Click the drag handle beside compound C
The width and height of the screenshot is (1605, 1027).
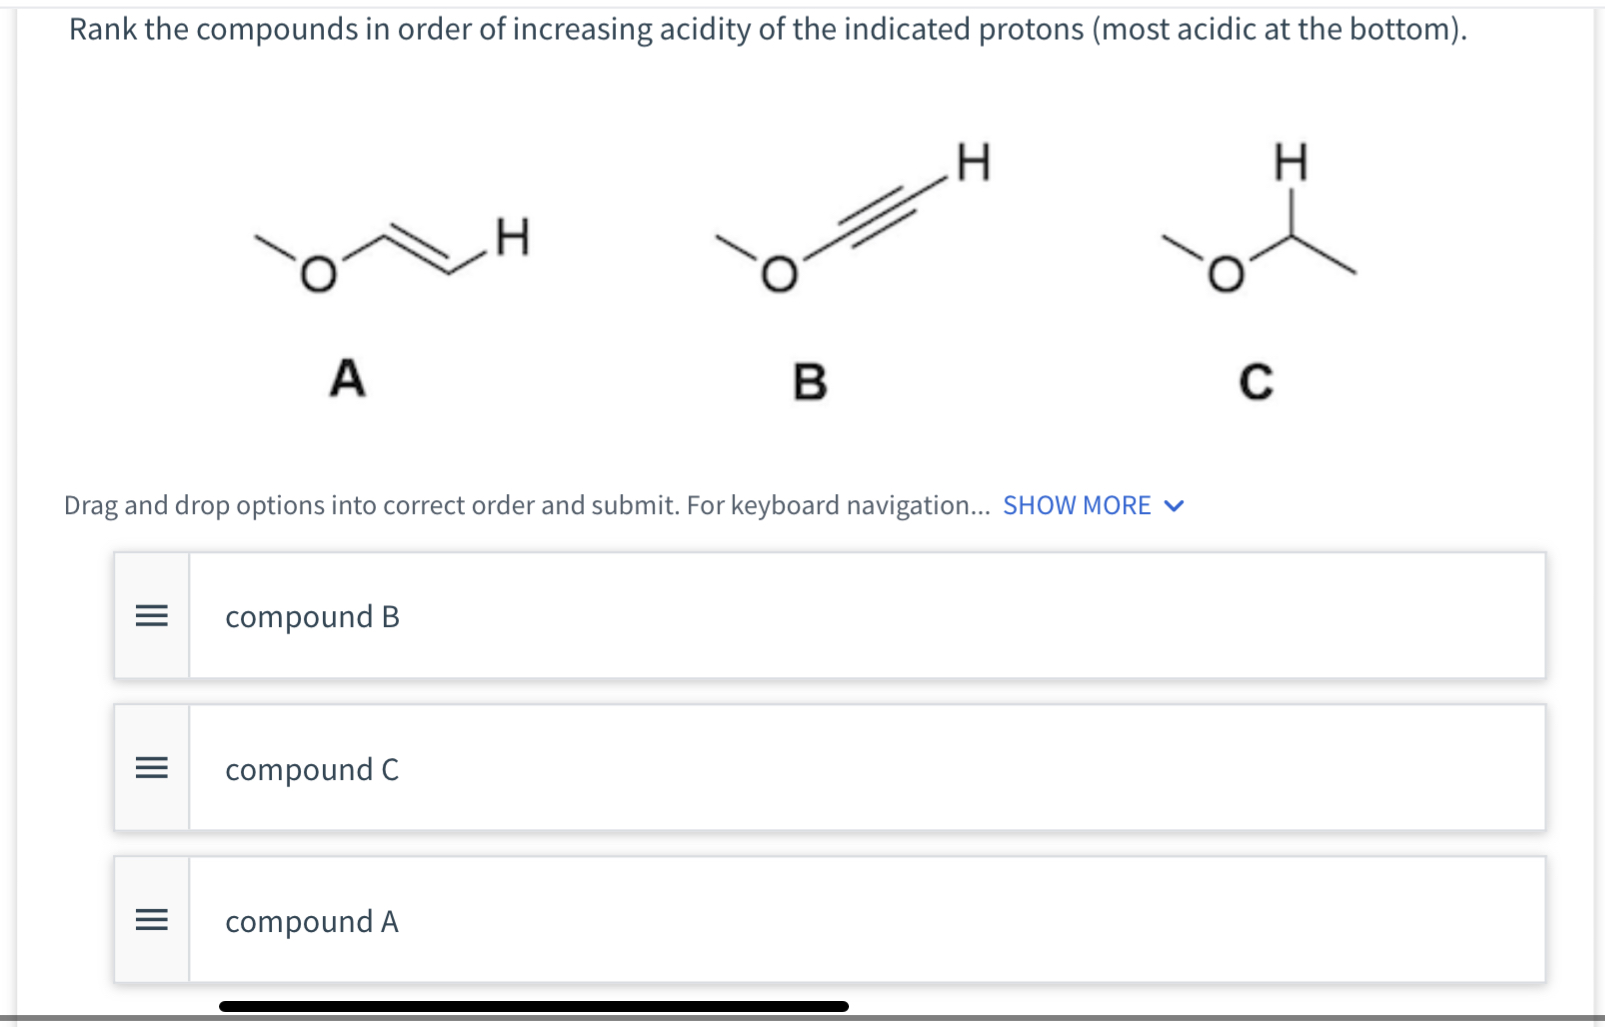[151, 770]
